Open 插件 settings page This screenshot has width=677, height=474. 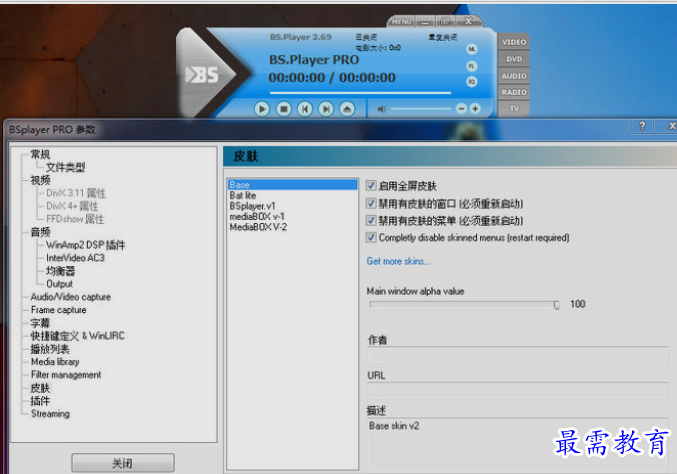(40, 401)
